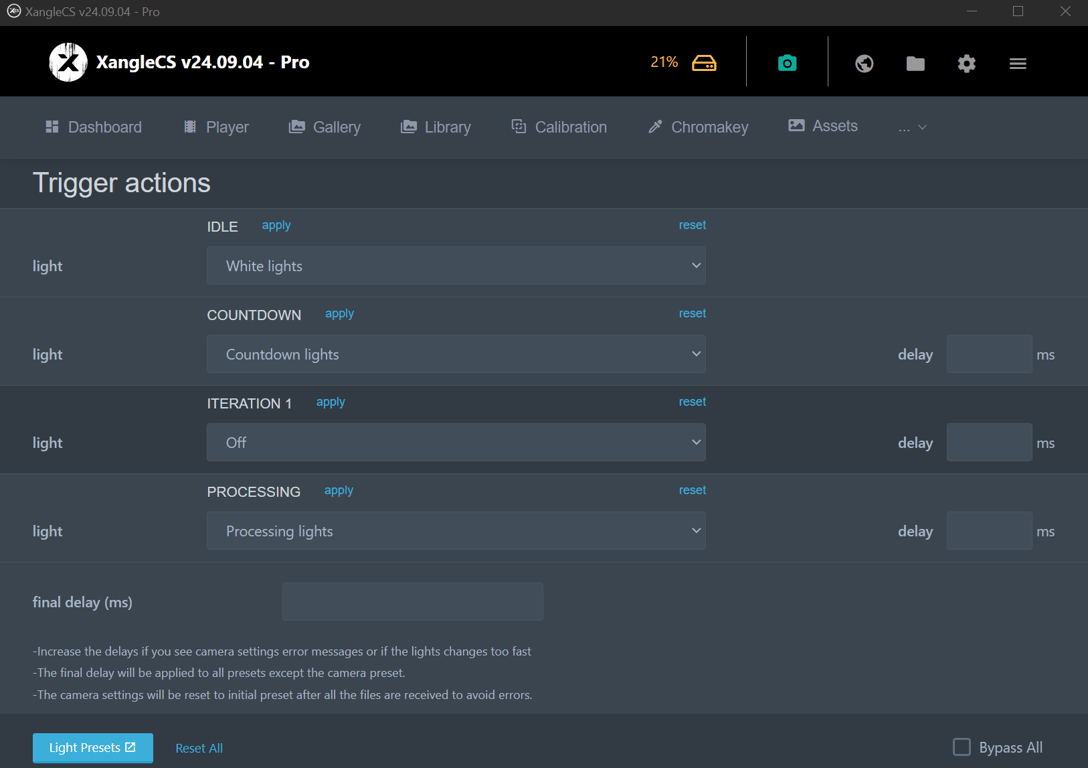The width and height of the screenshot is (1088, 768).
Task: Click the green camera icon
Action: pyautogui.click(x=787, y=63)
